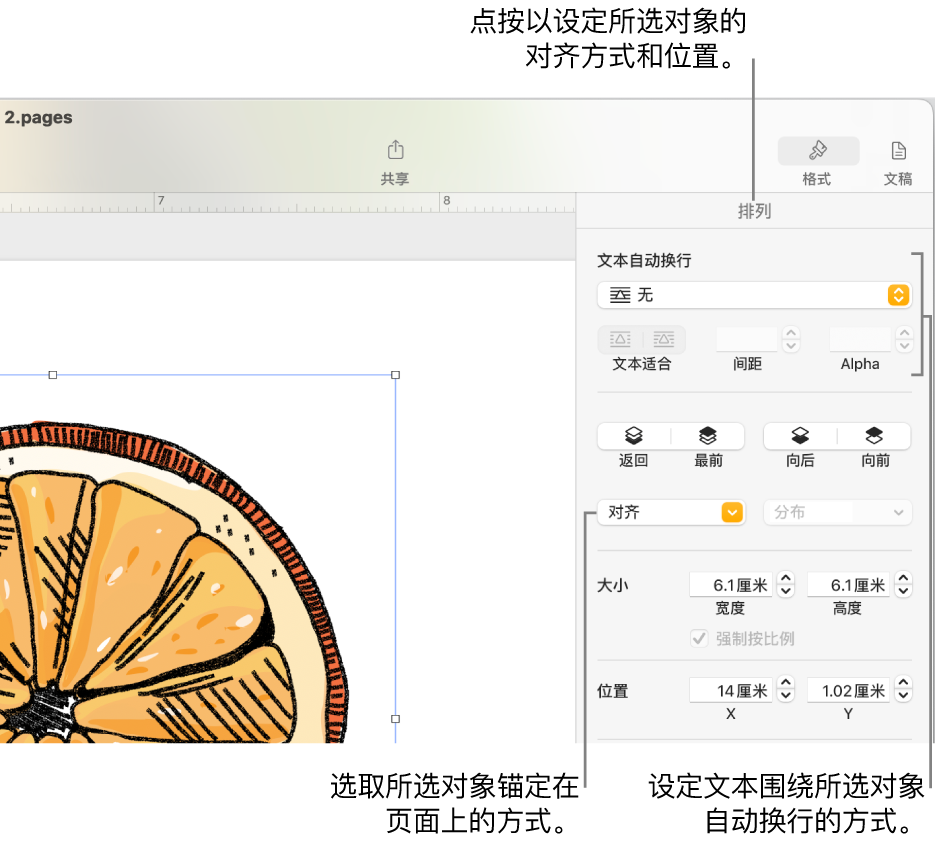Click the X position field showing 14厘米
The width and height of the screenshot is (935, 846).
[x=730, y=690]
